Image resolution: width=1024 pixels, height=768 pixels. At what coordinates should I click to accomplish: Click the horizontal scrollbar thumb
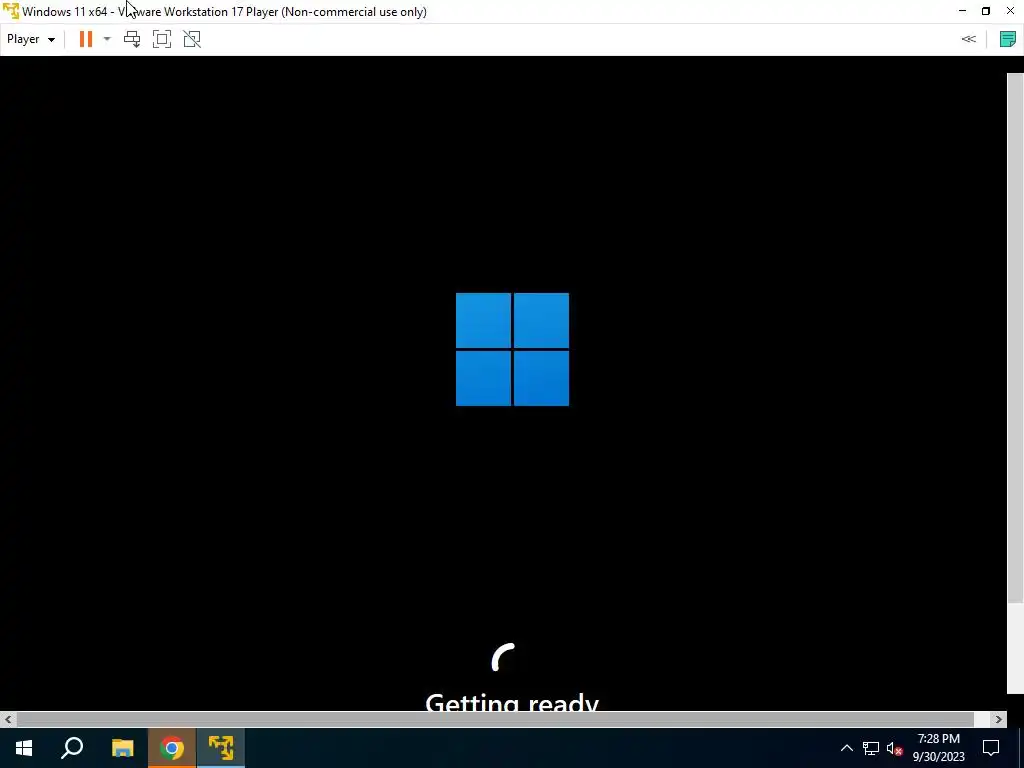pyautogui.click(x=495, y=719)
